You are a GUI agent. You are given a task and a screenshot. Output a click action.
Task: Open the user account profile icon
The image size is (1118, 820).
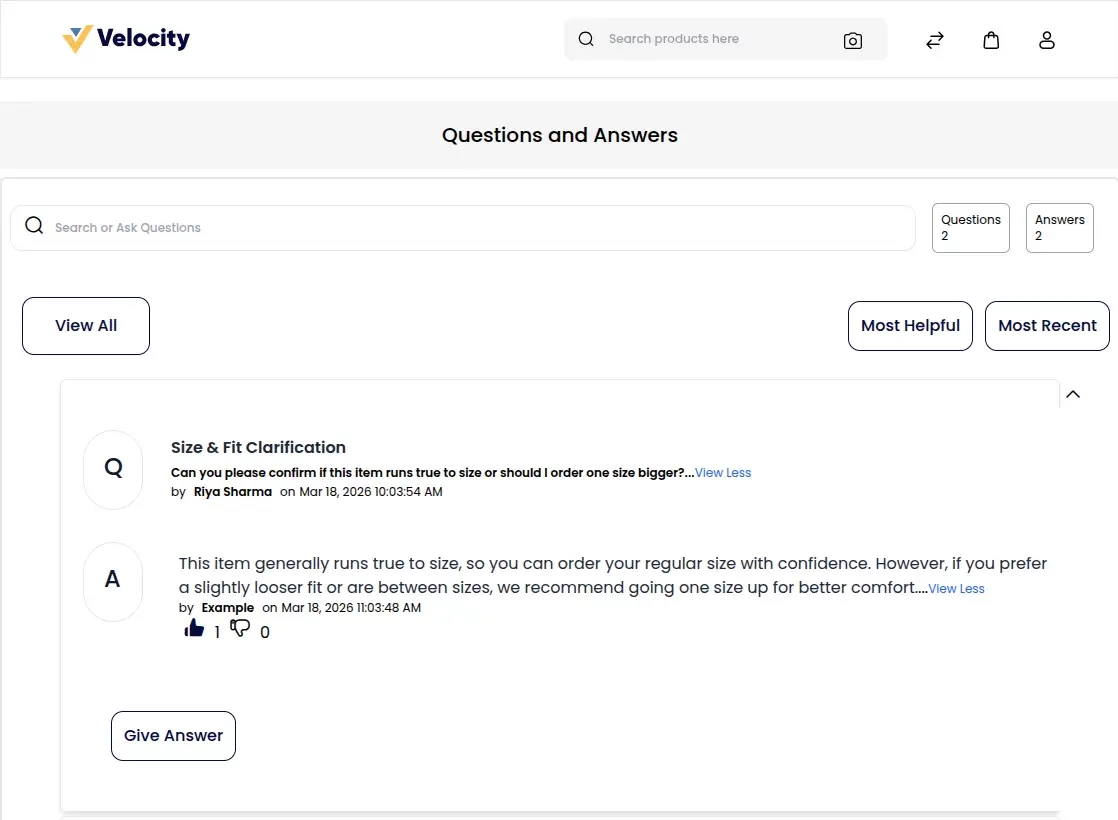1047,40
